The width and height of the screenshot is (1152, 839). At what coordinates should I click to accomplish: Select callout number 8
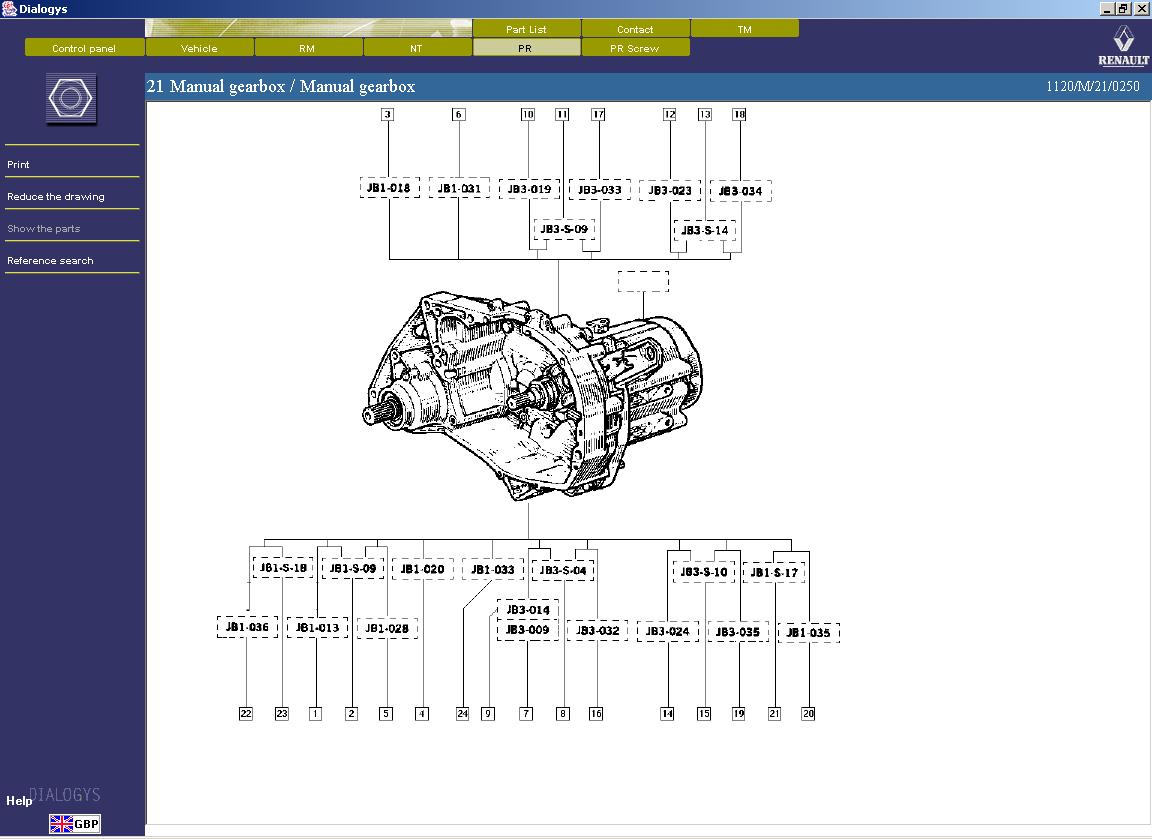[563, 713]
